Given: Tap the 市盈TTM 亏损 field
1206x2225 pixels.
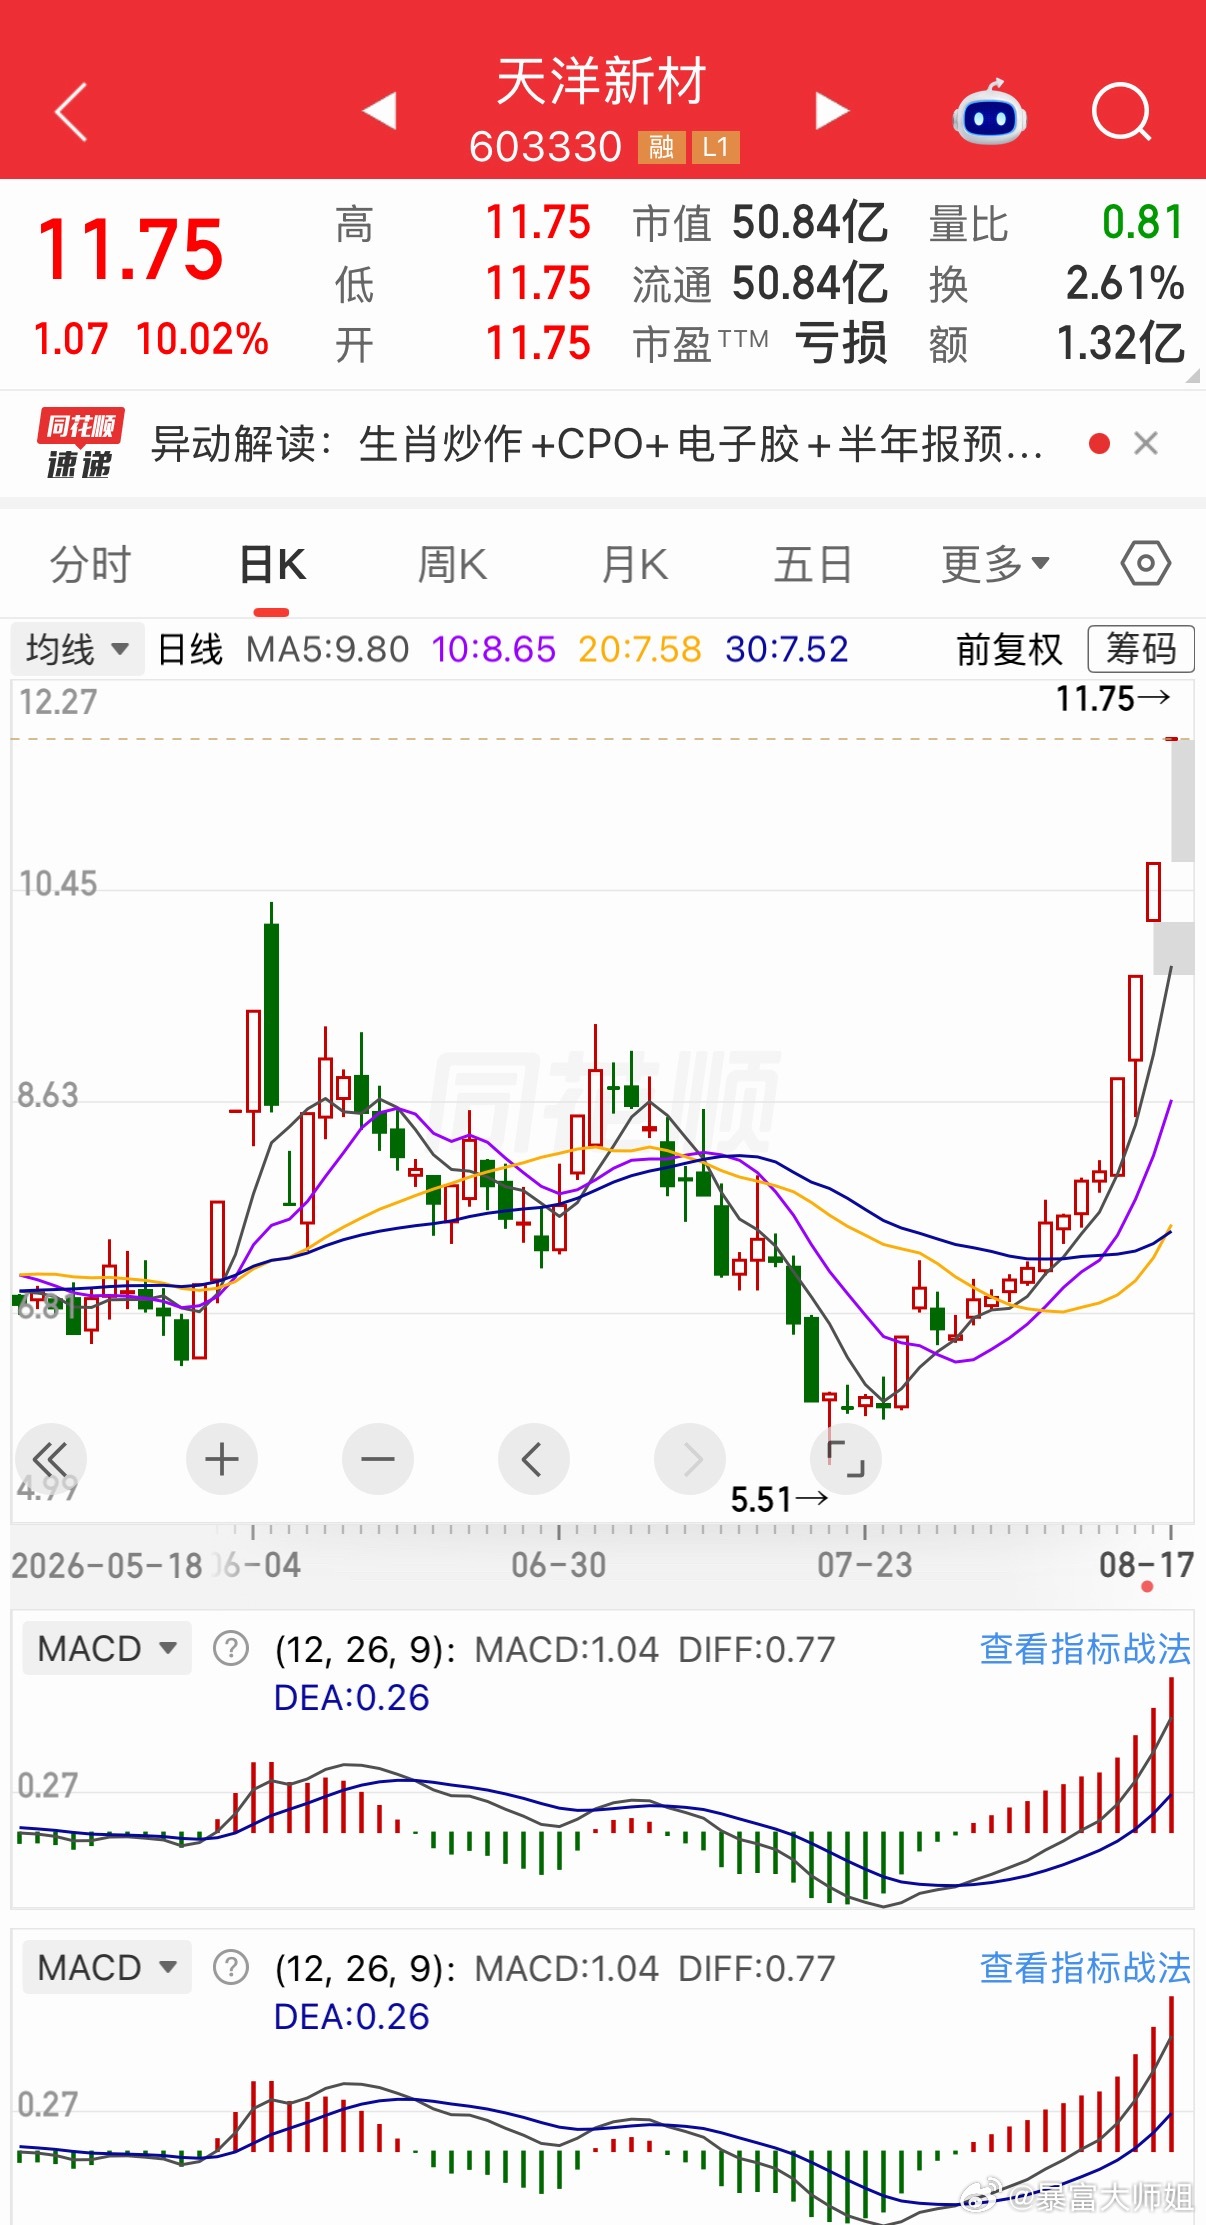Looking at the screenshot, I should tap(760, 344).
